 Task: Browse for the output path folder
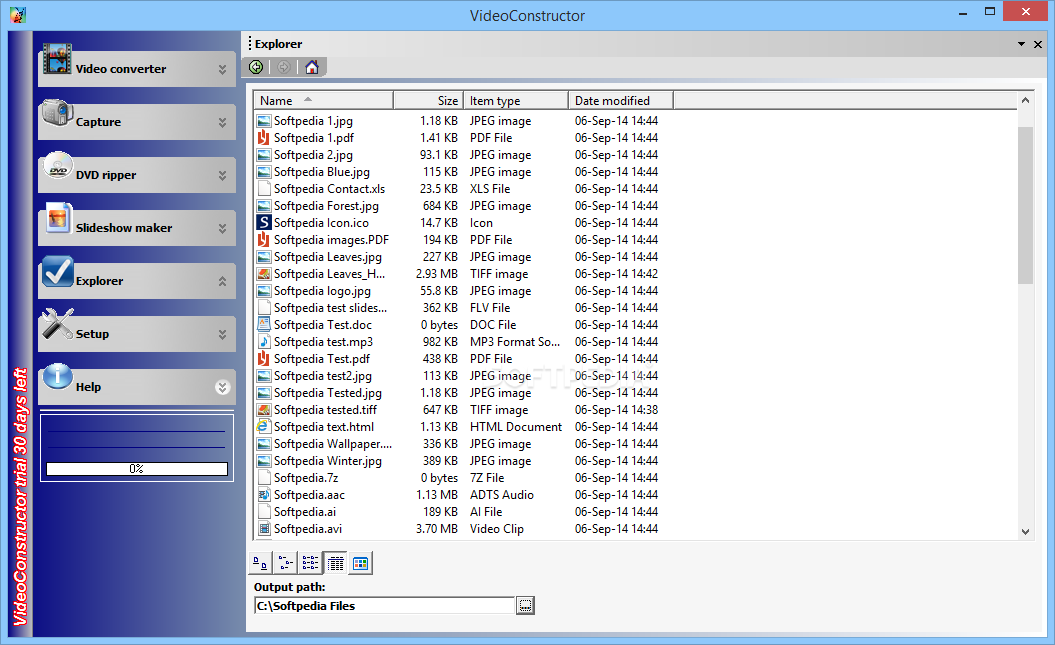(x=525, y=605)
